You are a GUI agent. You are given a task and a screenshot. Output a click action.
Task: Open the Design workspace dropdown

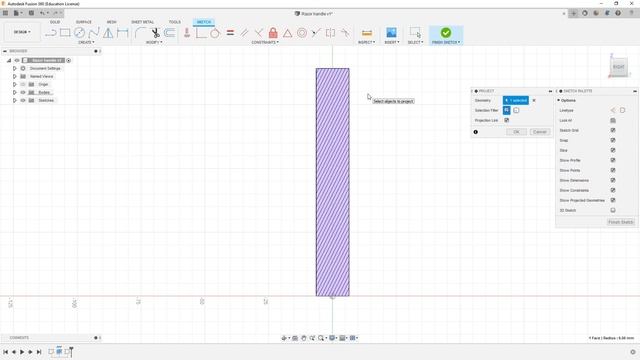point(22,32)
